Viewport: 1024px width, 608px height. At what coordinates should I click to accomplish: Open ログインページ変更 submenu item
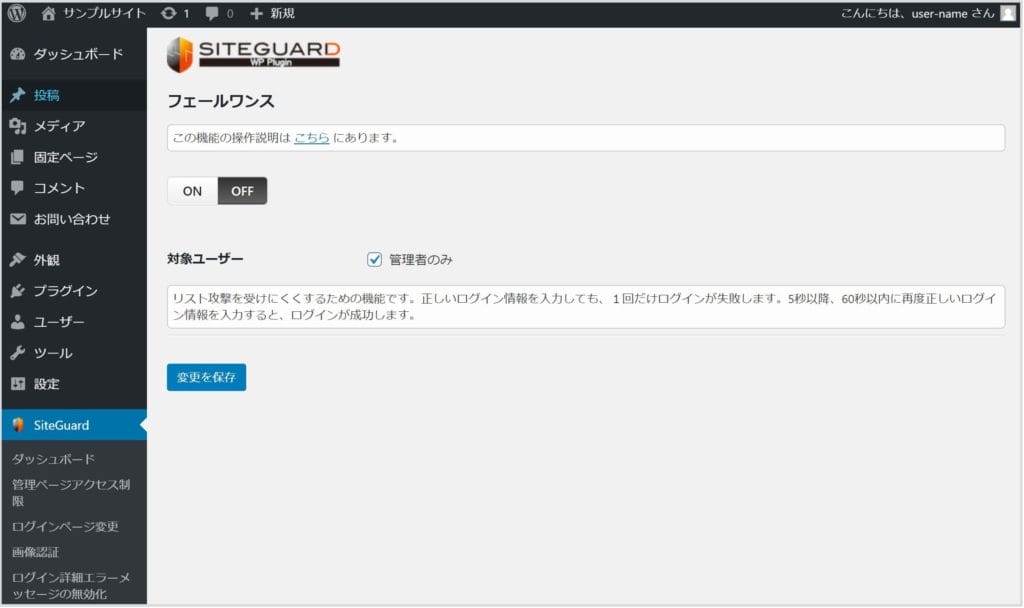pyautogui.click(x=65, y=526)
